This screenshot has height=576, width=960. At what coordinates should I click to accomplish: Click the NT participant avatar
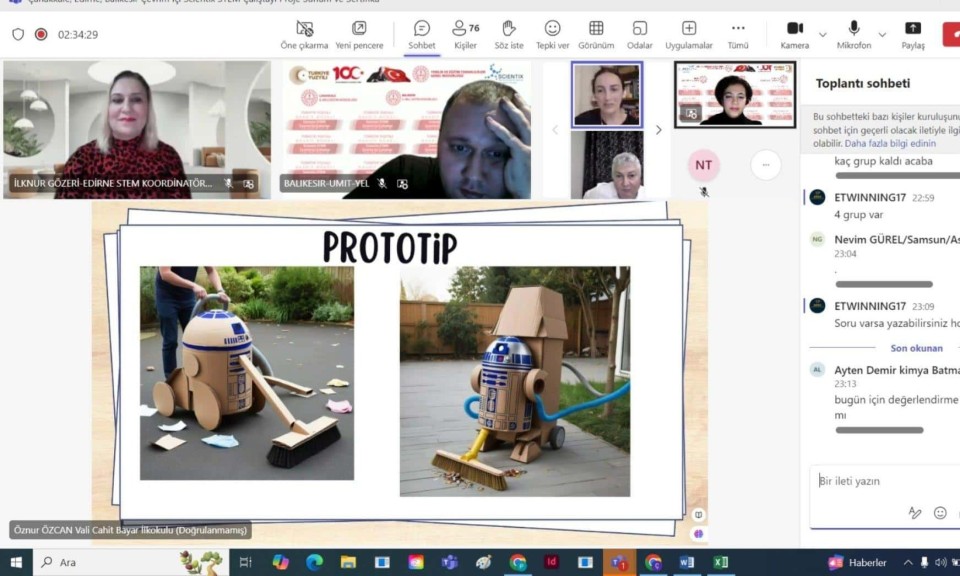point(703,165)
